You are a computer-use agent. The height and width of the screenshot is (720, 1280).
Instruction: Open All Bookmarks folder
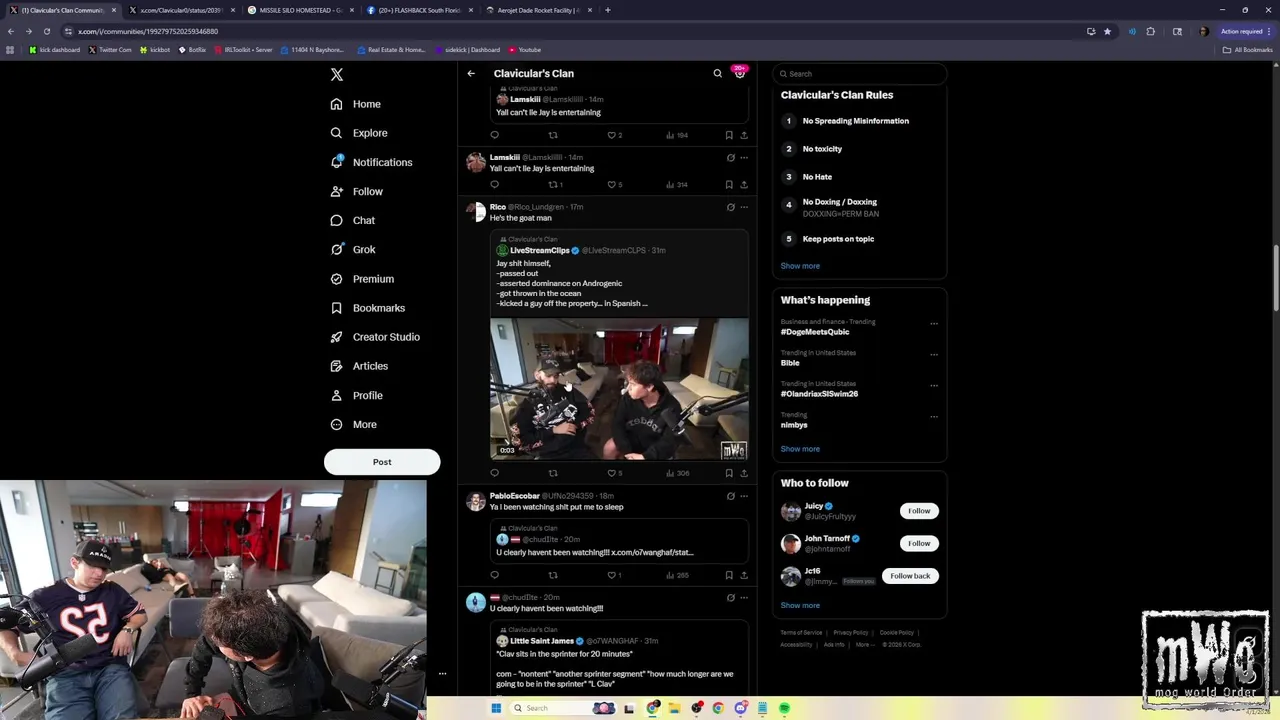(1248, 49)
